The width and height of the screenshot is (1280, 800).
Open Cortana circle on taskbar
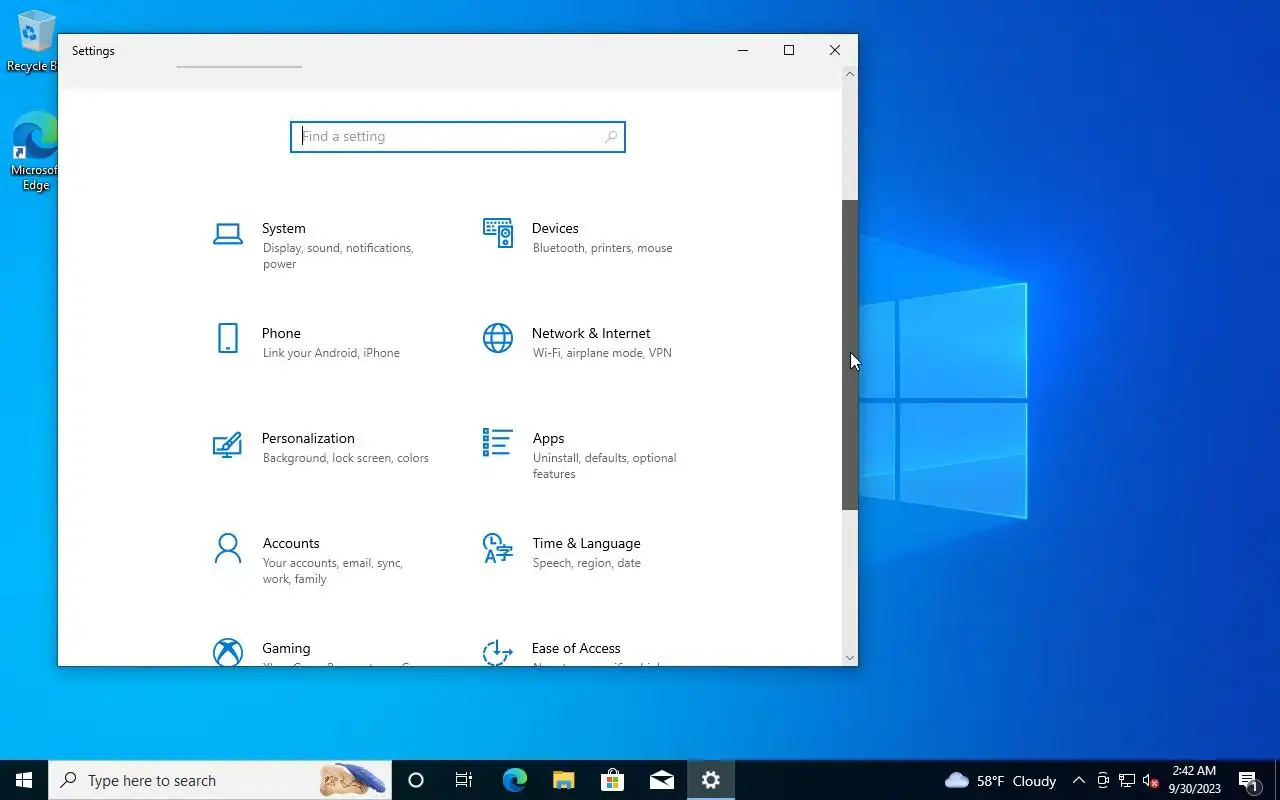[x=416, y=780]
